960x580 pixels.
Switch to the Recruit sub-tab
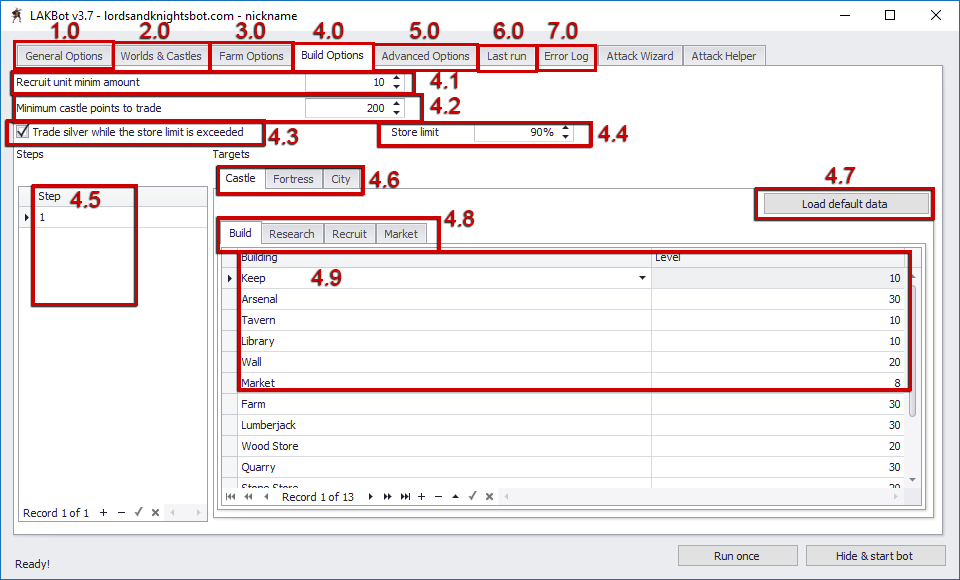point(350,234)
